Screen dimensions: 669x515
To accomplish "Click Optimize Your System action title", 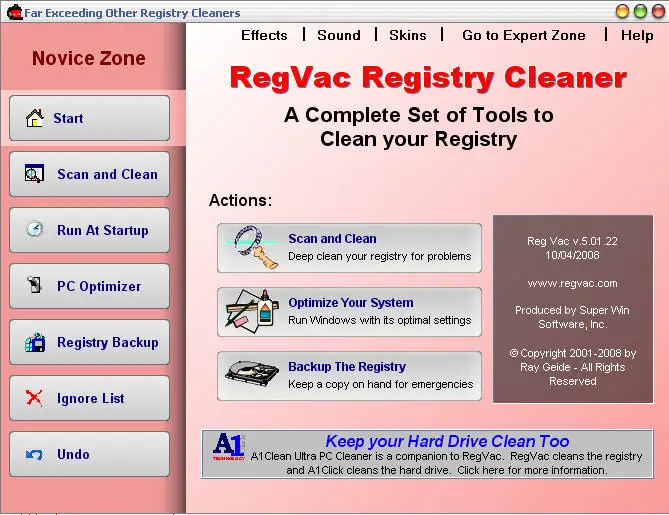I will (351, 303).
